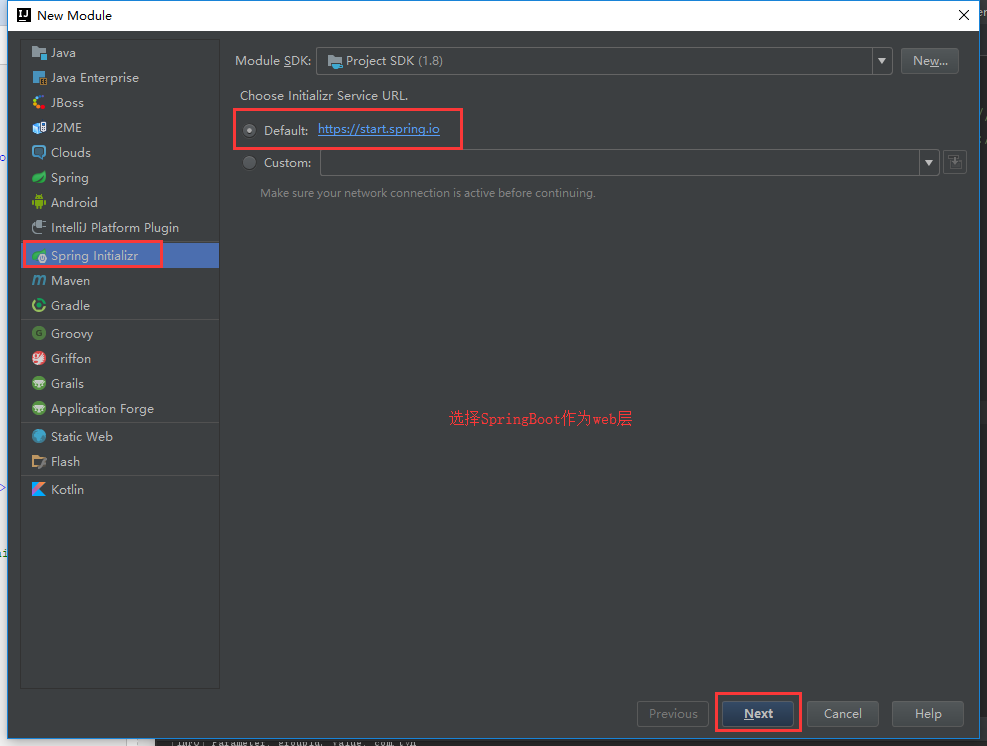Choose the Groovy module type

coord(120,333)
